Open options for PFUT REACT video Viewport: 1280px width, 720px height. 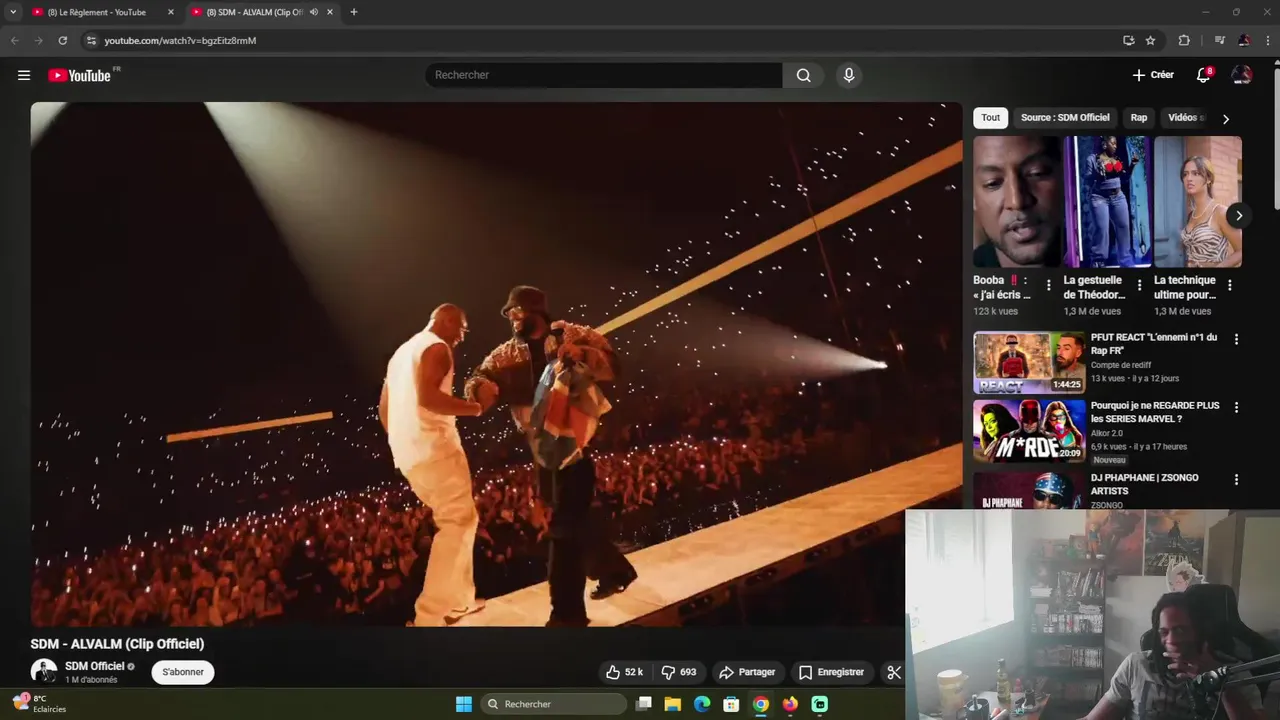(x=1236, y=340)
